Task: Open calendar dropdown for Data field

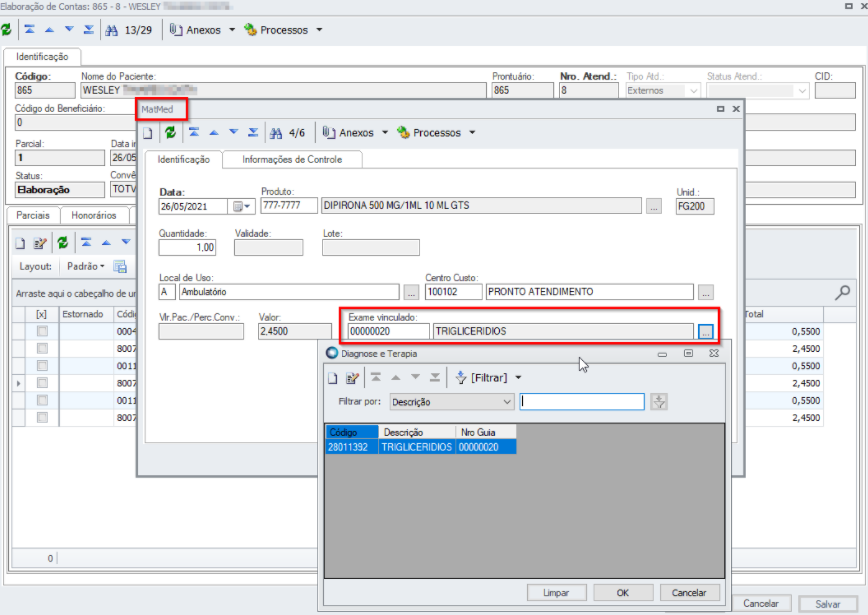Action: [x=241, y=206]
